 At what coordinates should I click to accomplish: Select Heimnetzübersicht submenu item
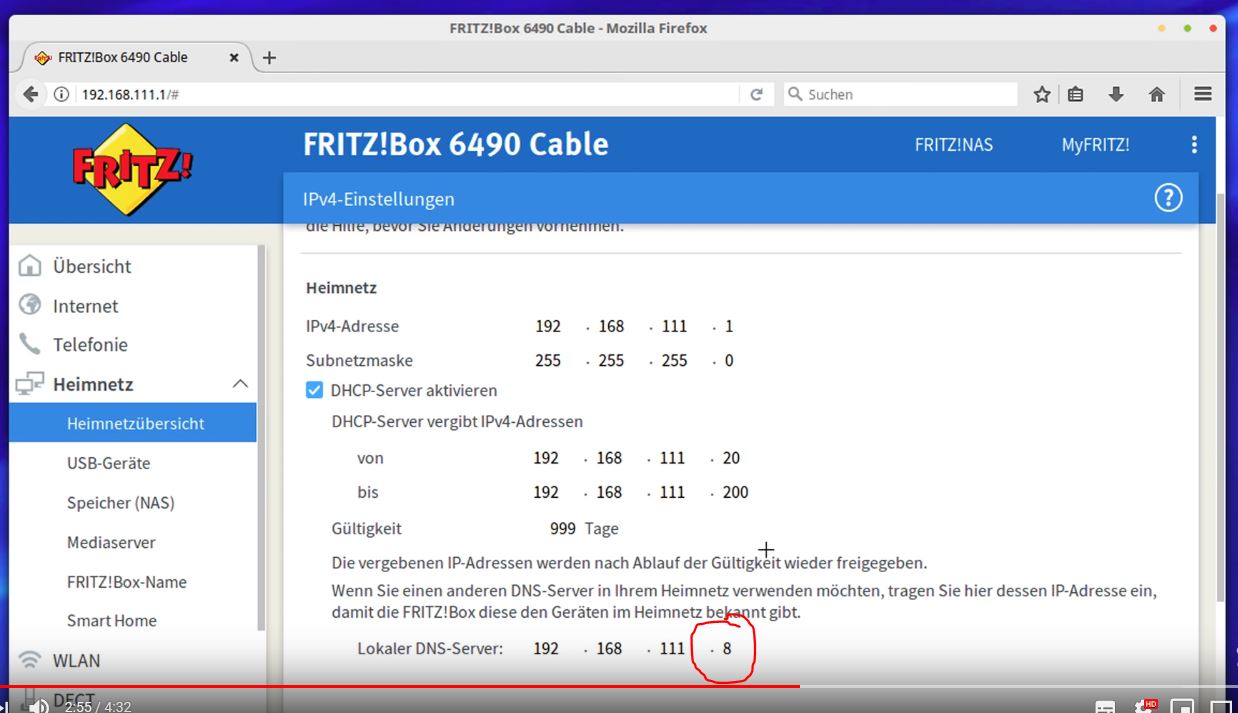tap(133, 423)
